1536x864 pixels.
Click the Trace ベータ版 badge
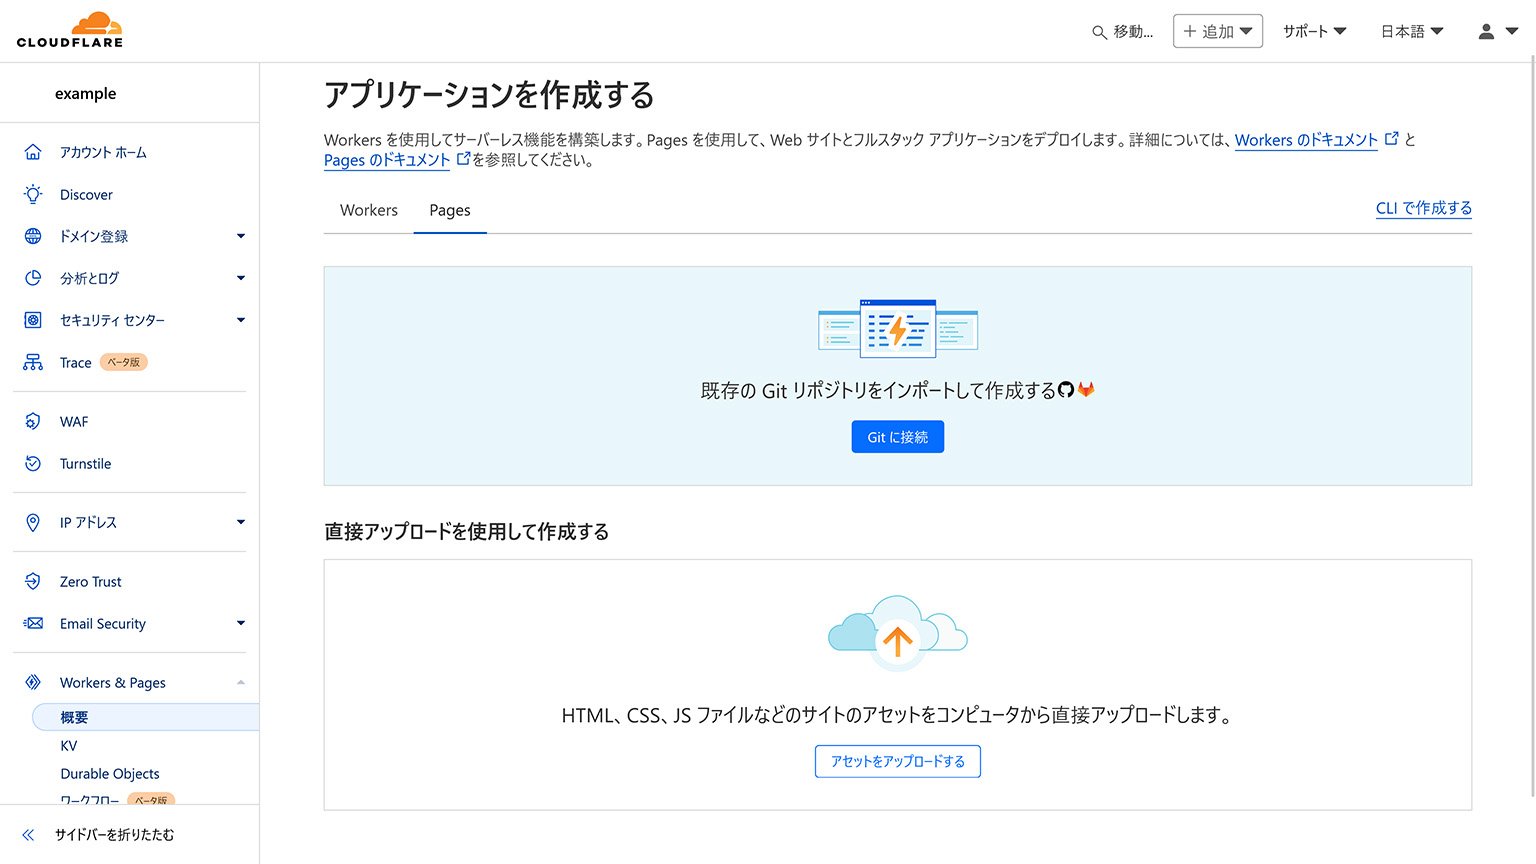124,362
